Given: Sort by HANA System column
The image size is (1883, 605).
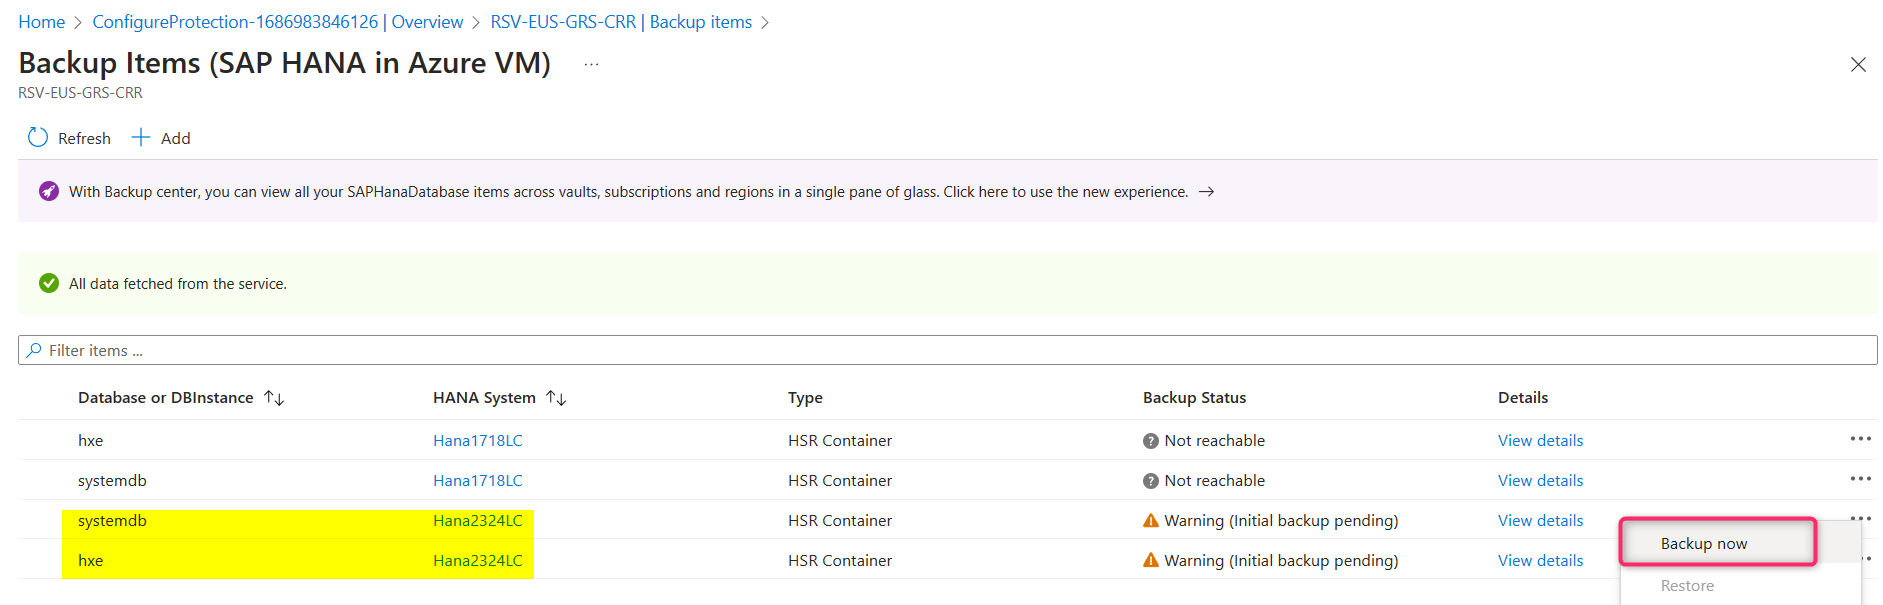Looking at the screenshot, I should 556,398.
